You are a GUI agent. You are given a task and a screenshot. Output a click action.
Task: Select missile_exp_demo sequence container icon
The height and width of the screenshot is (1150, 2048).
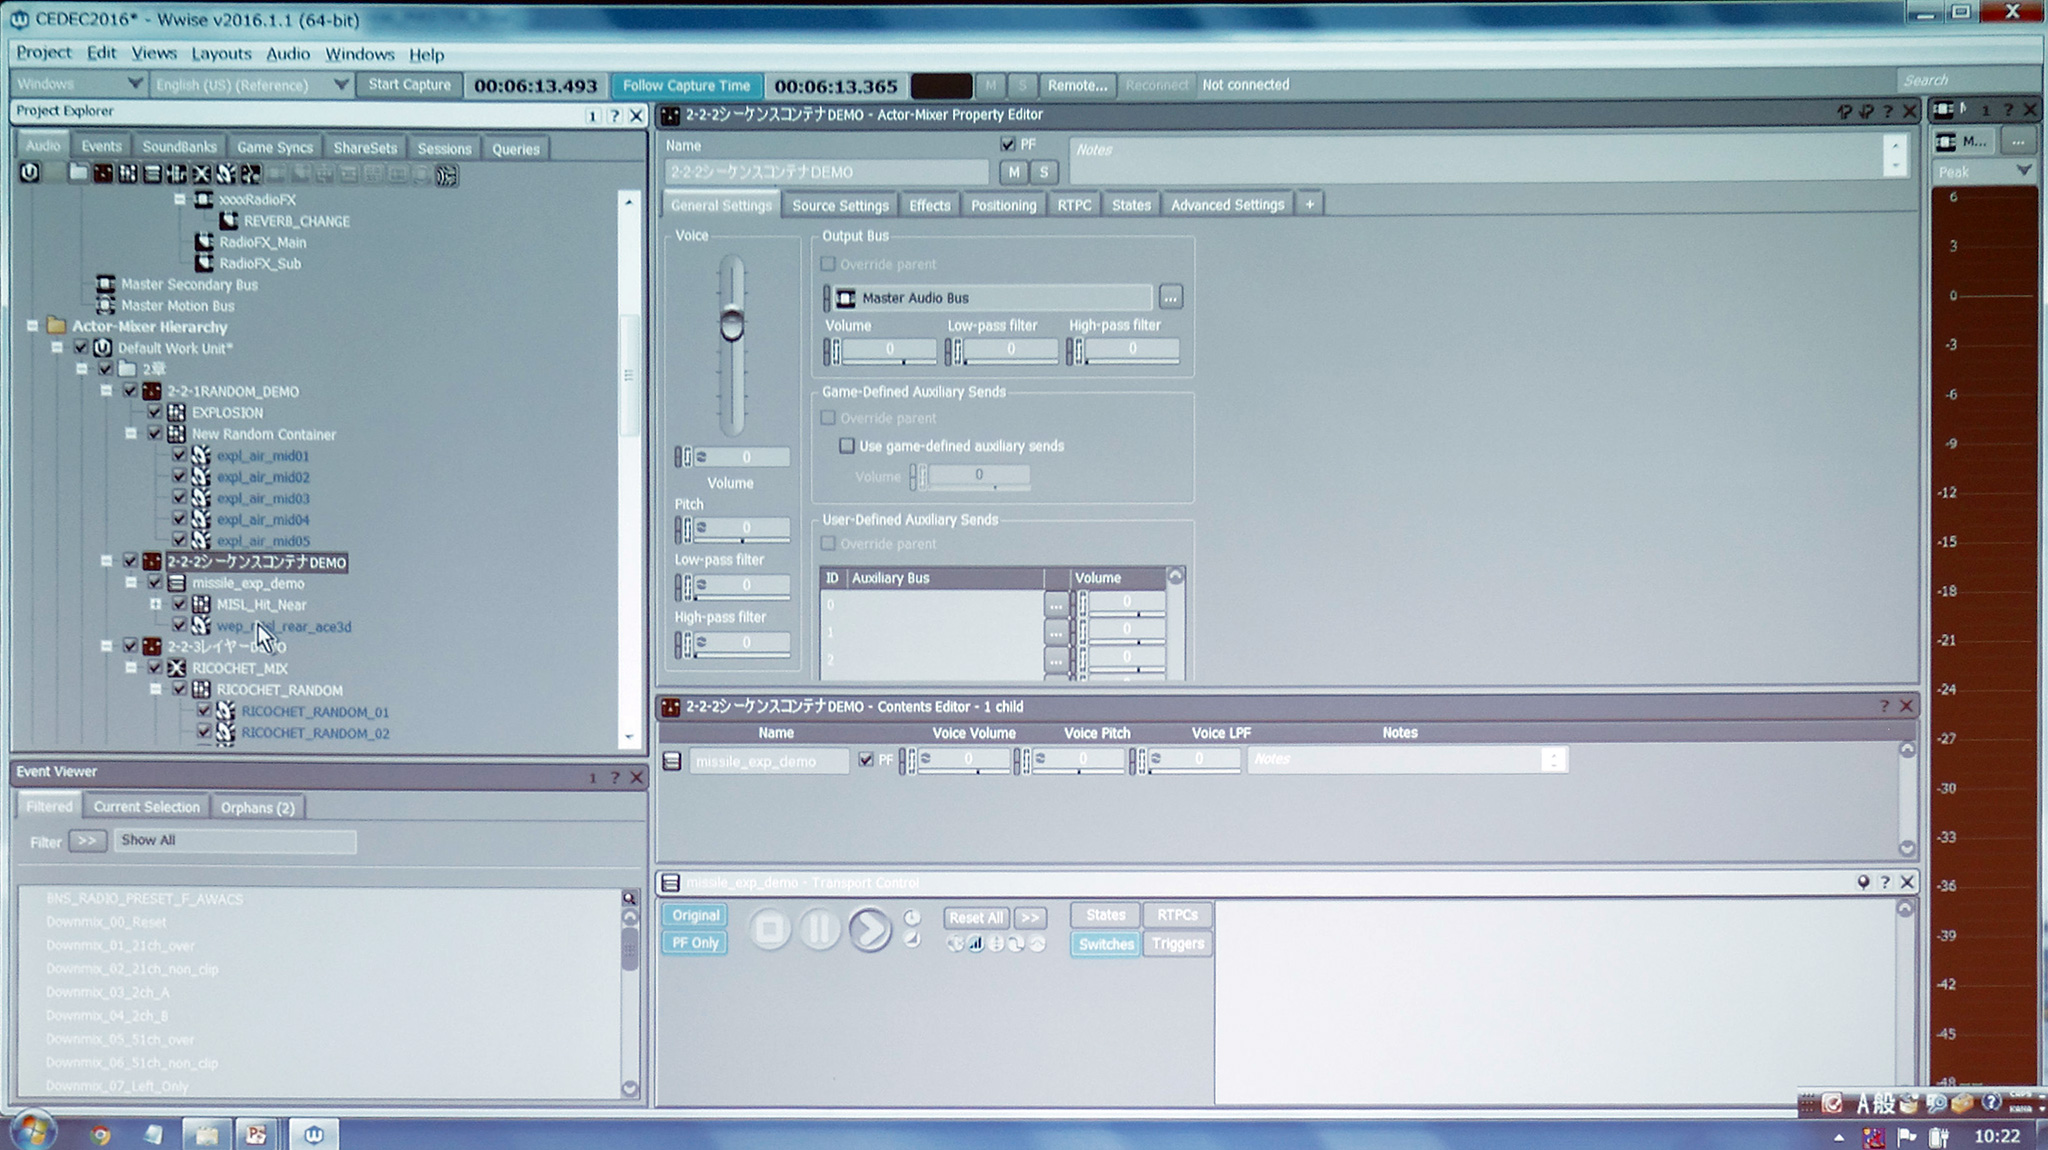177,583
